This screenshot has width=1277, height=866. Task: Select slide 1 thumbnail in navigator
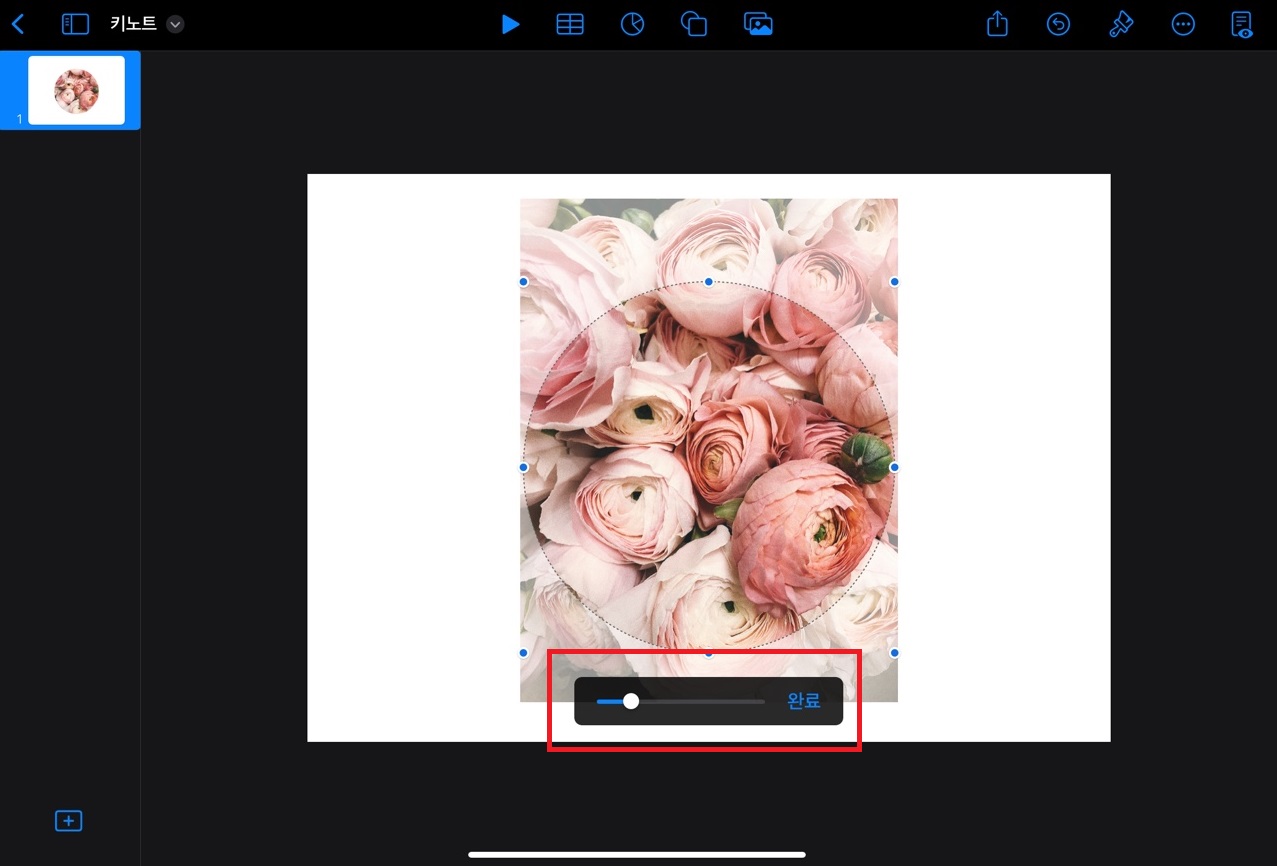76,90
